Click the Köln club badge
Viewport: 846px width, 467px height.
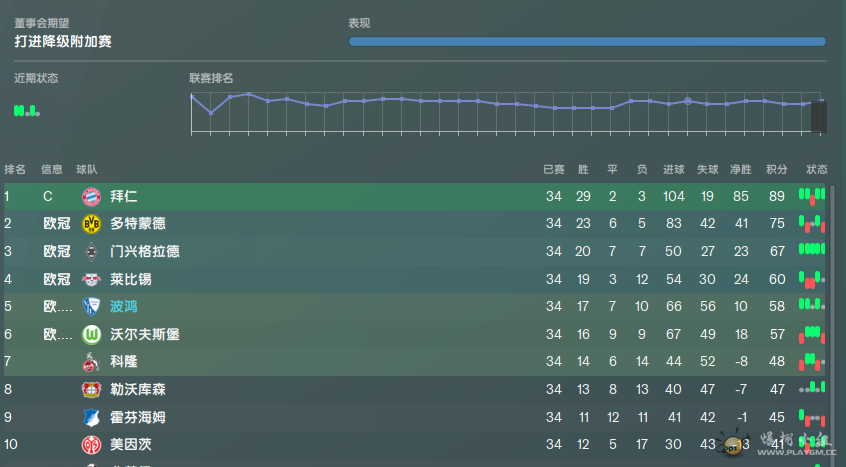[x=92, y=362]
